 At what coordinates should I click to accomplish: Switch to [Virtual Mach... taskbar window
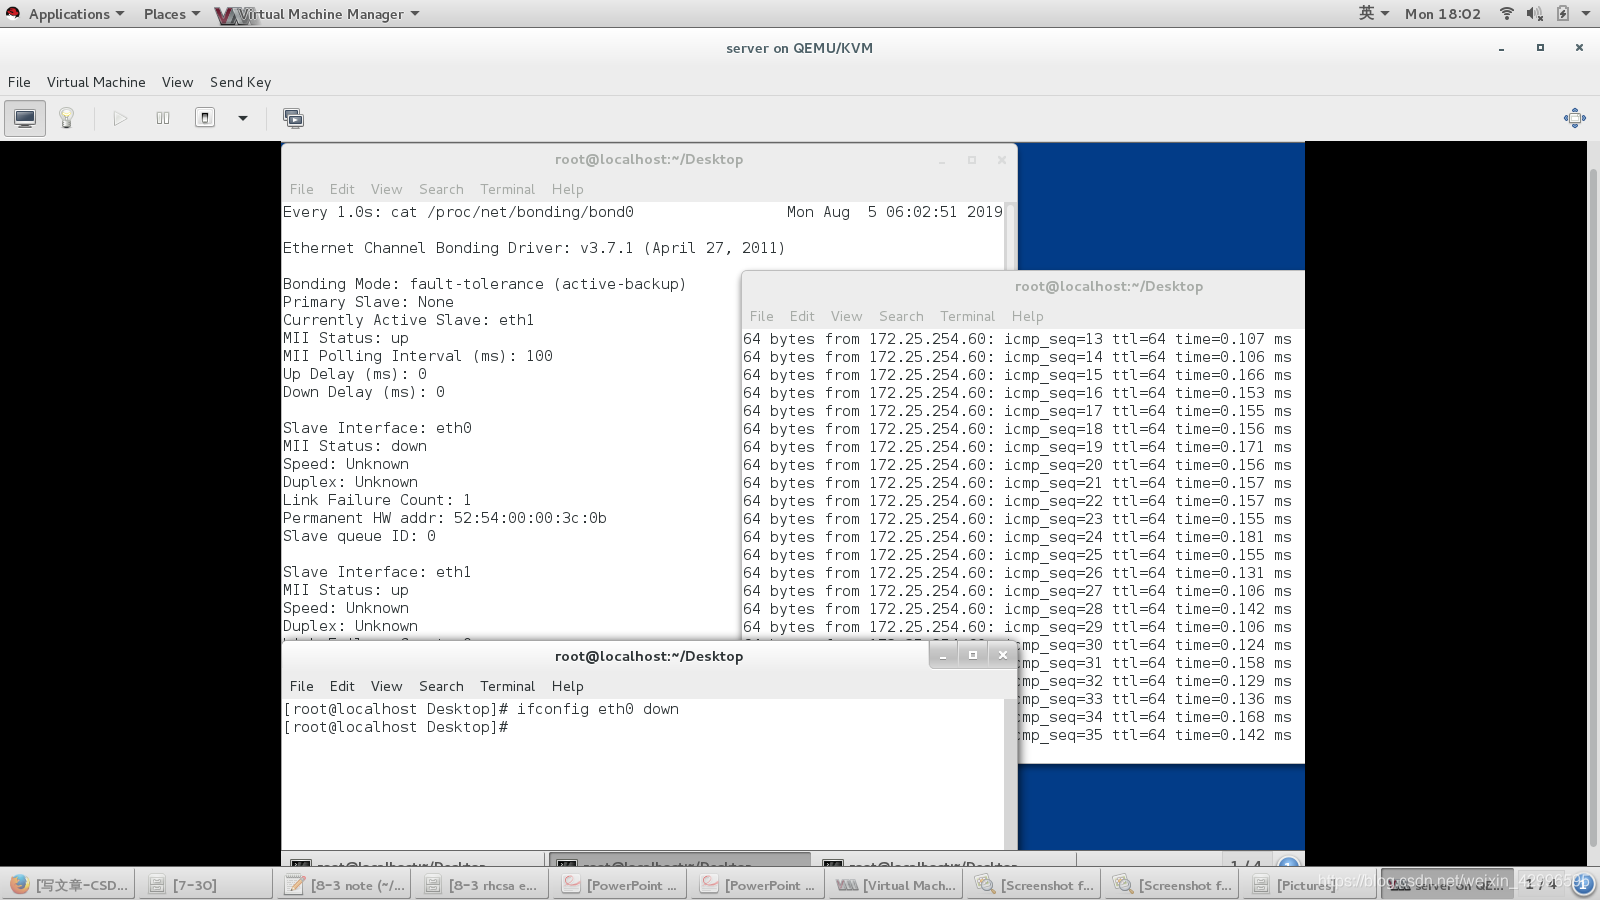pyautogui.click(x=895, y=885)
